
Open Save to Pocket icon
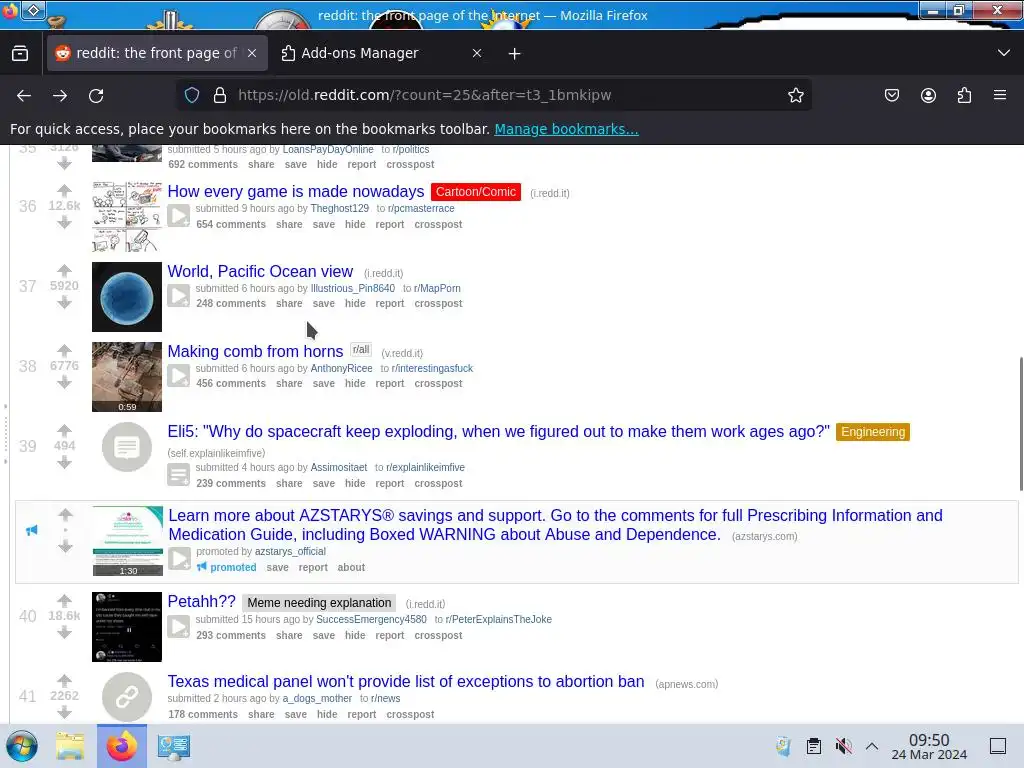pyautogui.click(x=891, y=95)
